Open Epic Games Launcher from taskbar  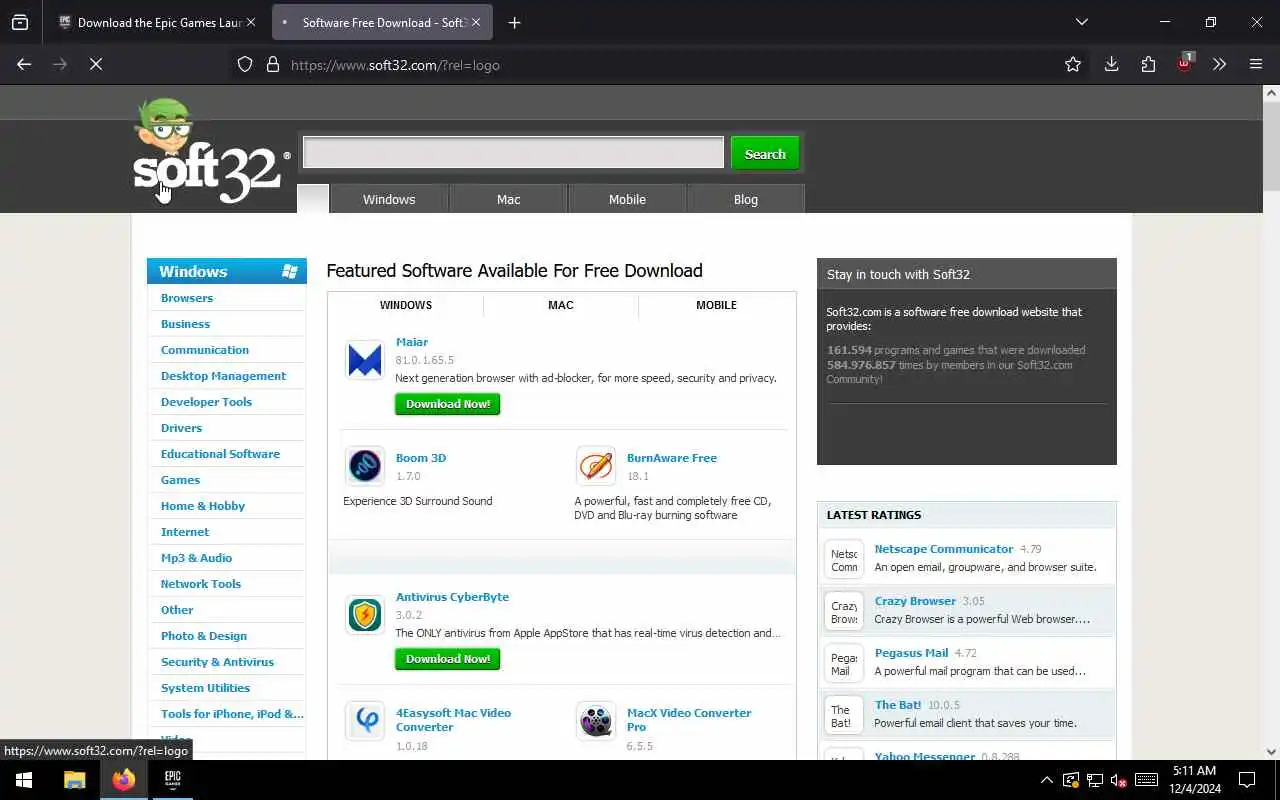pos(172,780)
